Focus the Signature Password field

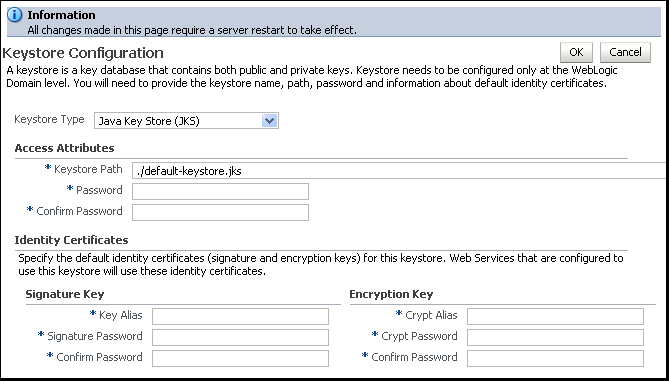240,337
